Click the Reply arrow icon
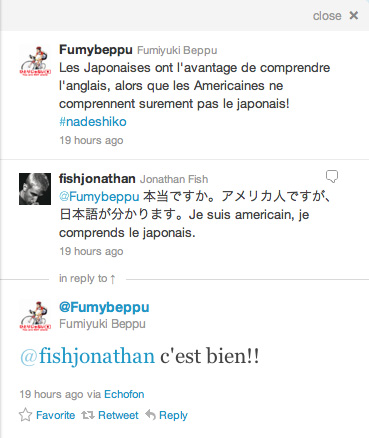The width and height of the screenshot is (369, 438). point(151,415)
